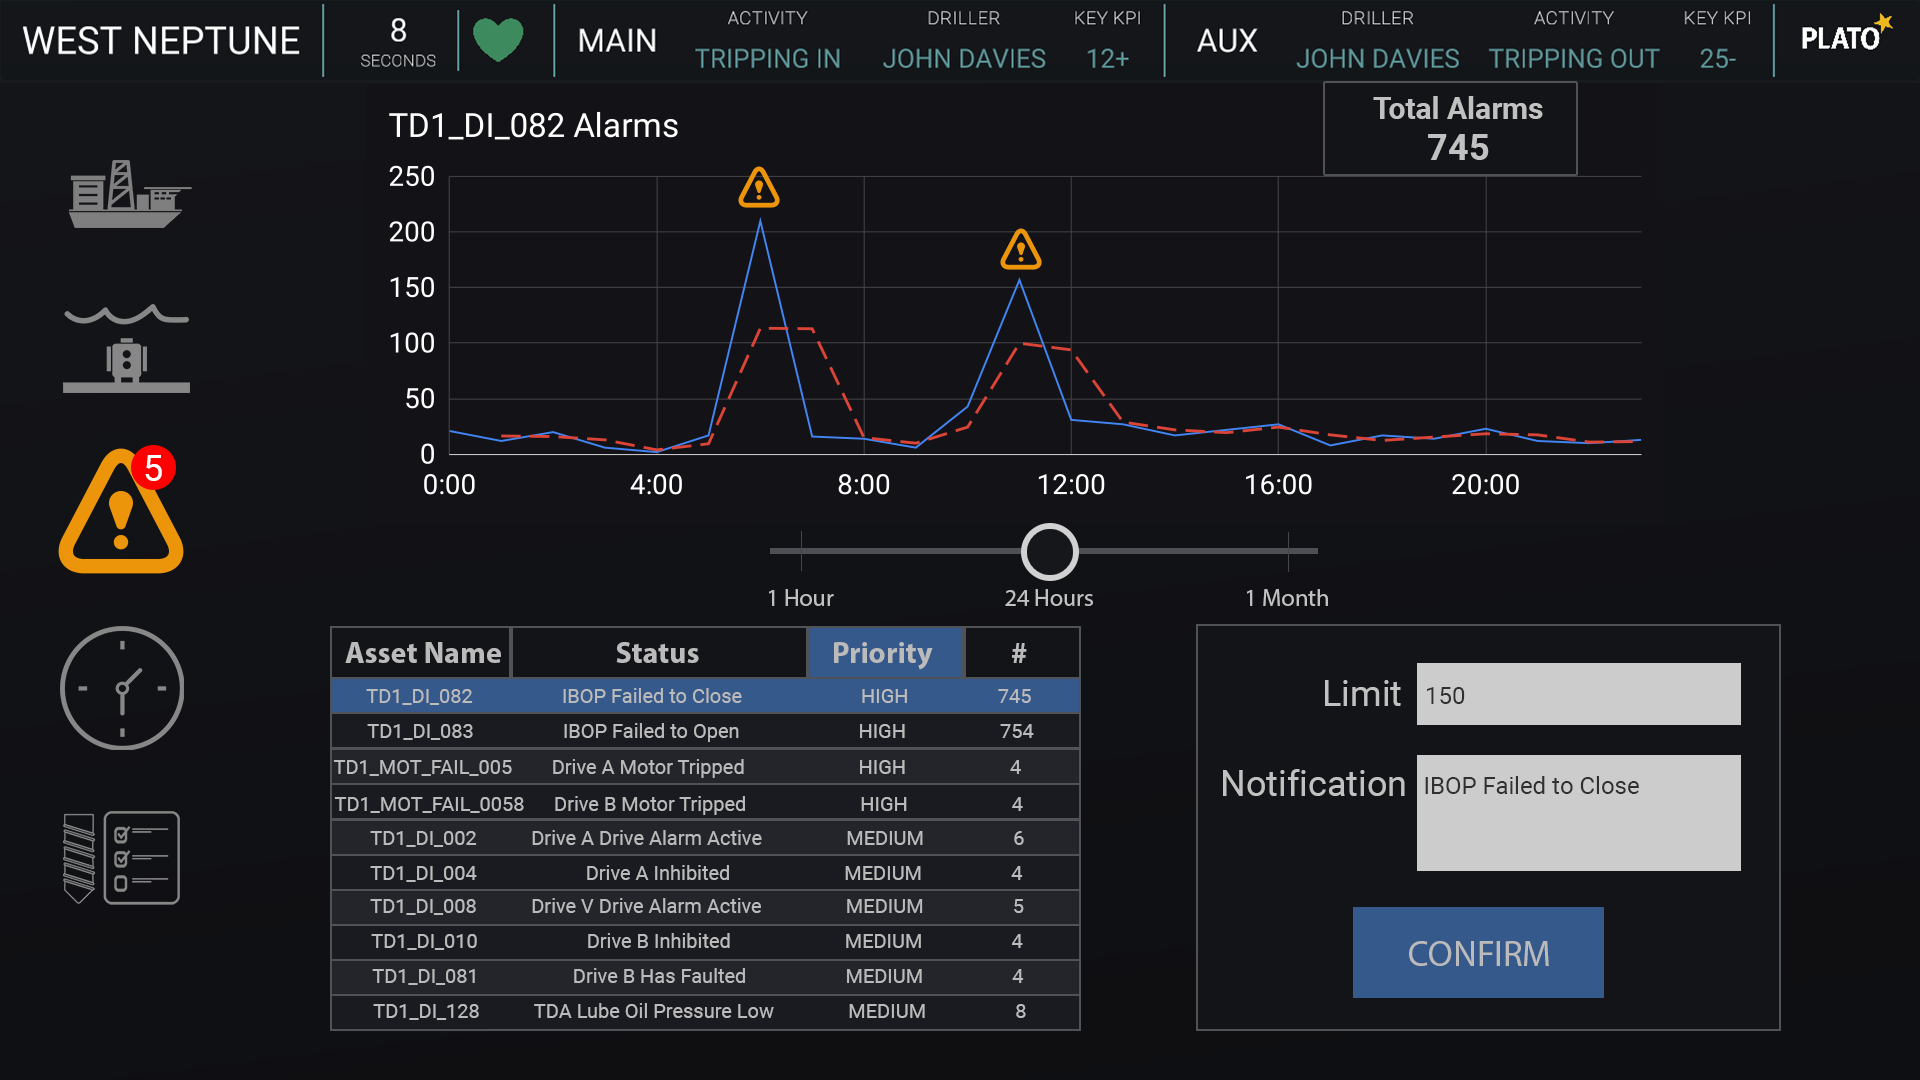Click the AUX driller JOHN DAVIES

click(x=1377, y=59)
